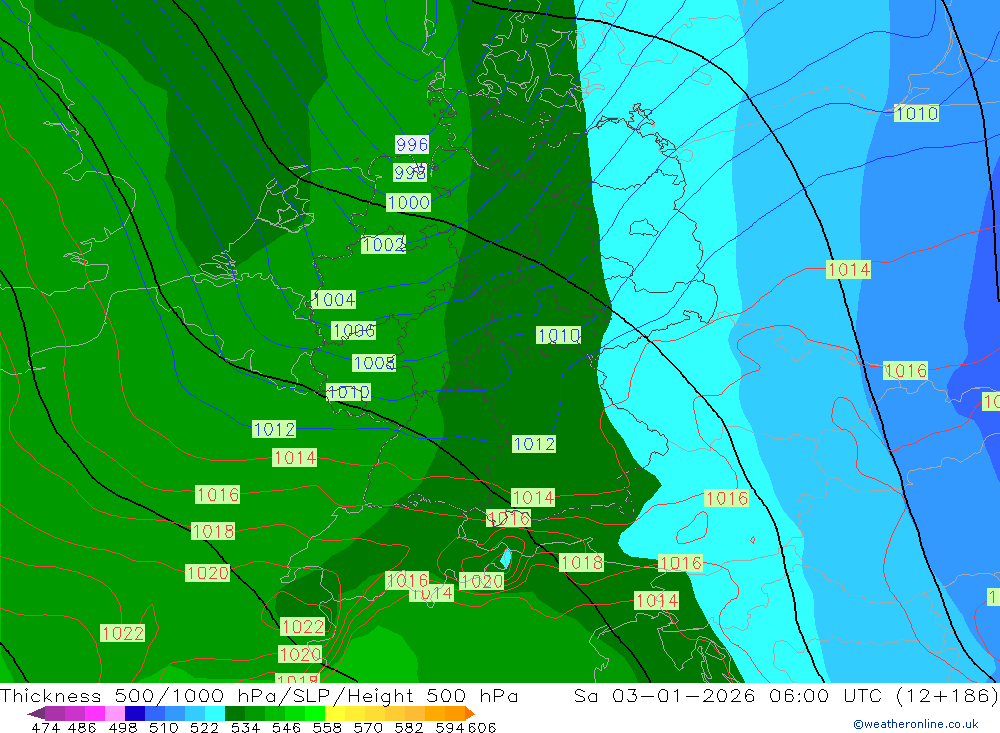Click the purple left arrow of legend
The height and width of the screenshot is (733, 1000).
(x=36, y=713)
